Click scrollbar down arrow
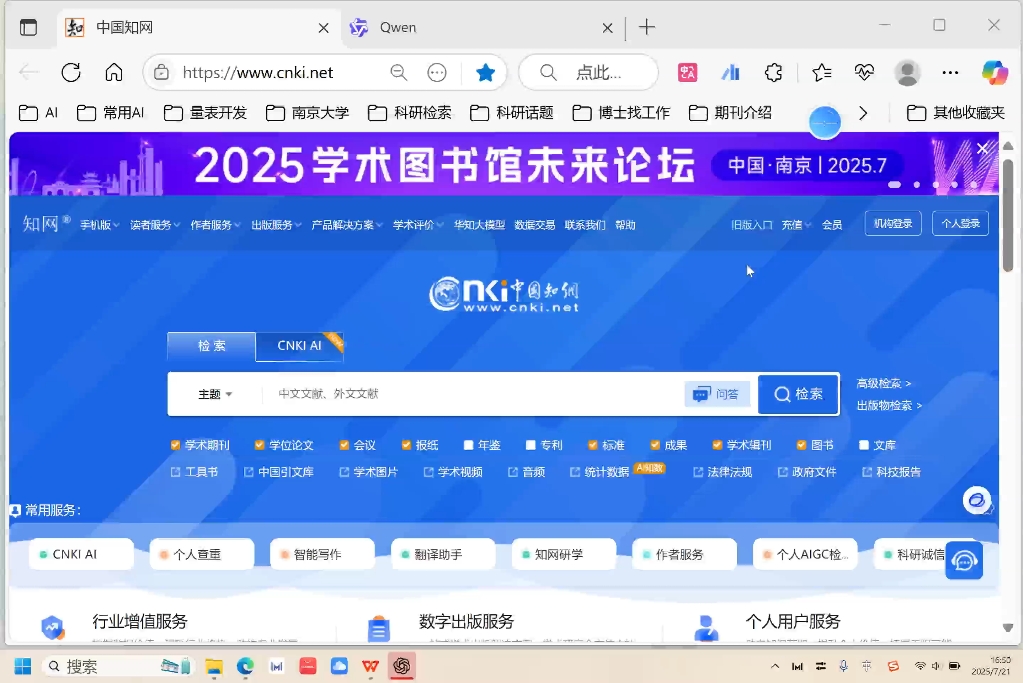1023x683 pixels. pos(1008,628)
